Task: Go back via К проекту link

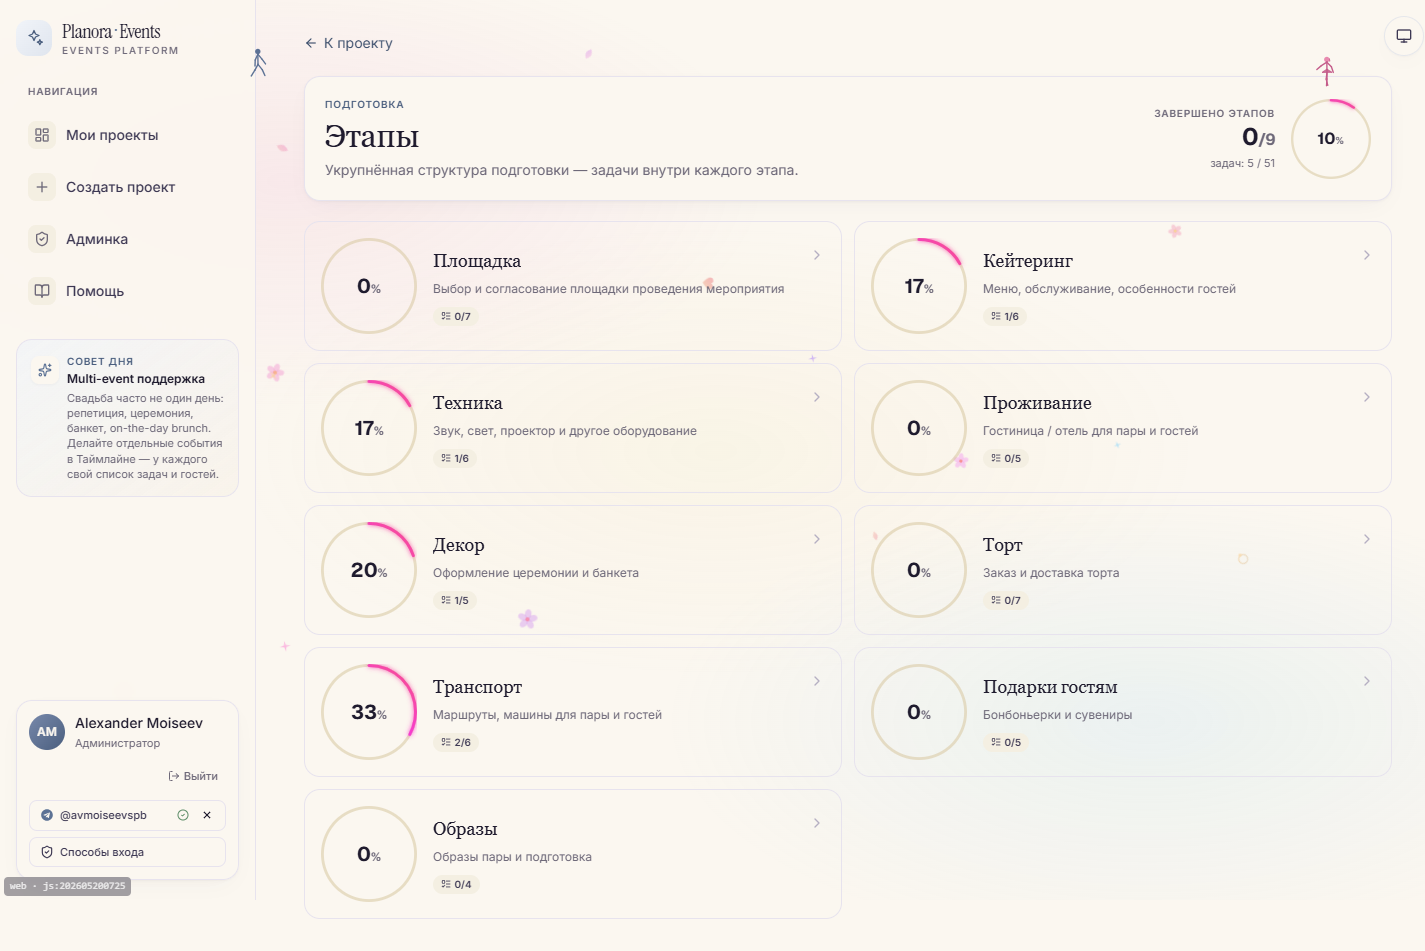Action: [349, 43]
